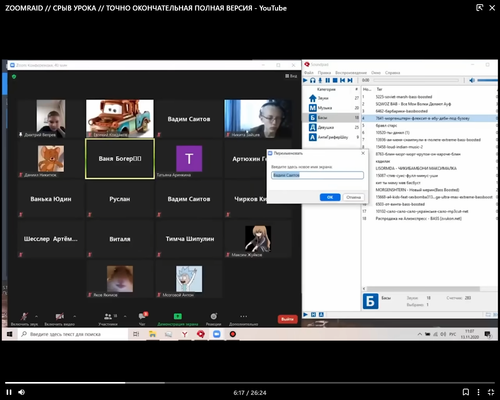Expand video options arrow in Zoom
The width and height of the screenshot is (500, 400).
tap(75, 316)
